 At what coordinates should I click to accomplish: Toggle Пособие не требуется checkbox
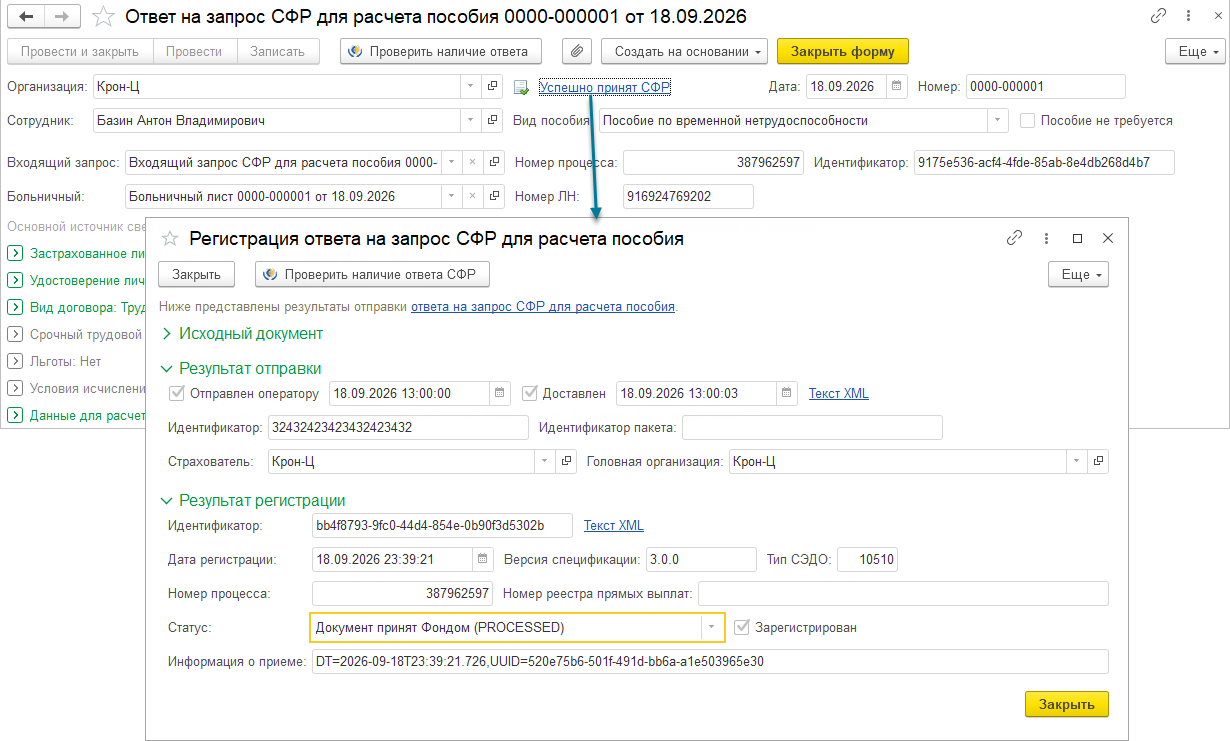point(1027,121)
